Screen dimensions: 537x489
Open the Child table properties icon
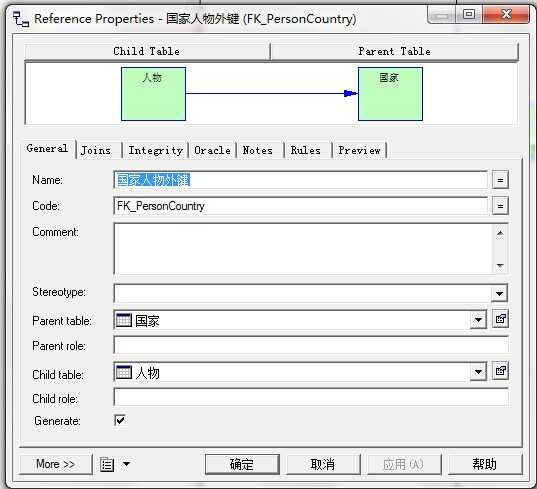pyautogui.click(x=500, y=371)
